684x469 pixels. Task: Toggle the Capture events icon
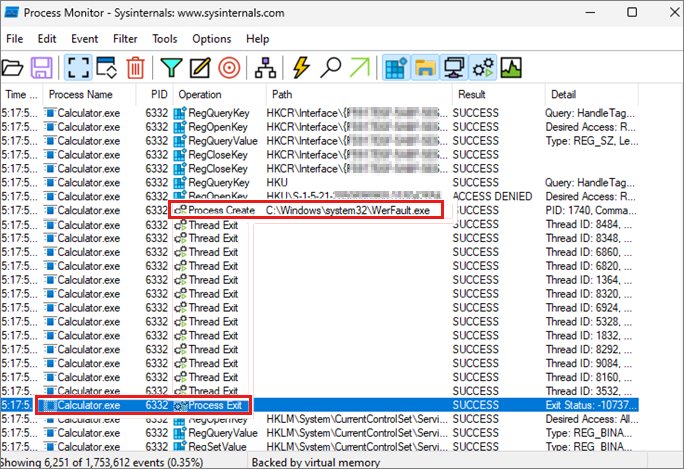click(79, 68)
